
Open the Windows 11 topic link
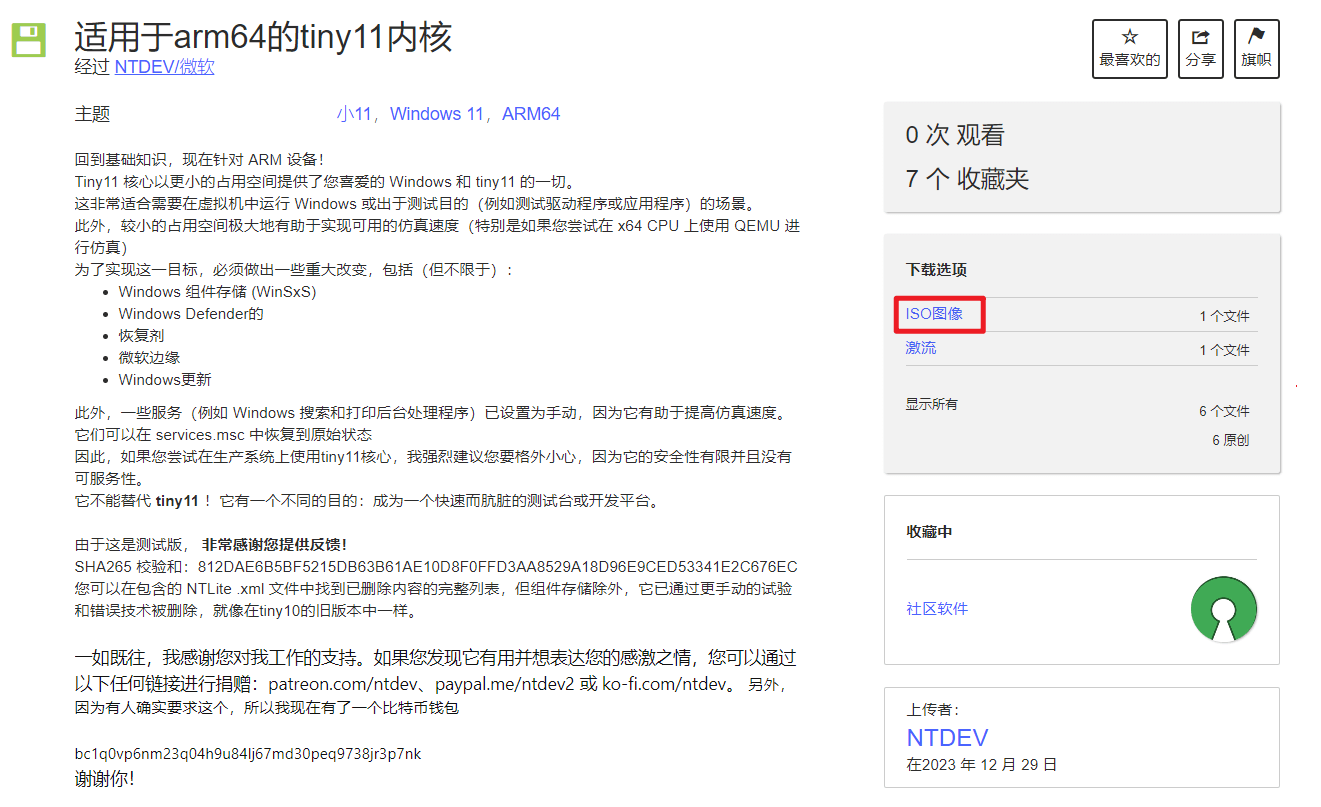437,113
